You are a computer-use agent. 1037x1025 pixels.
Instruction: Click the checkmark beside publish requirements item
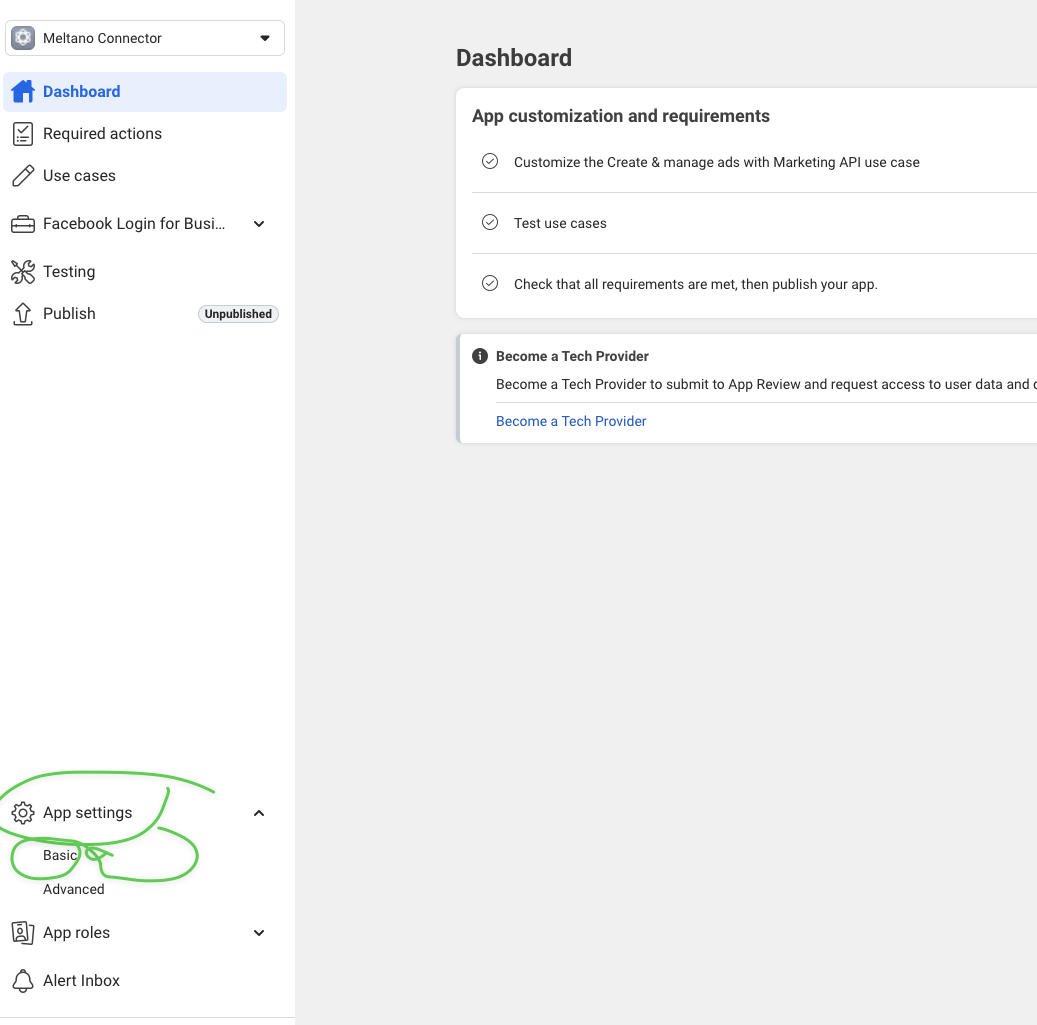(x=489, y=283)
